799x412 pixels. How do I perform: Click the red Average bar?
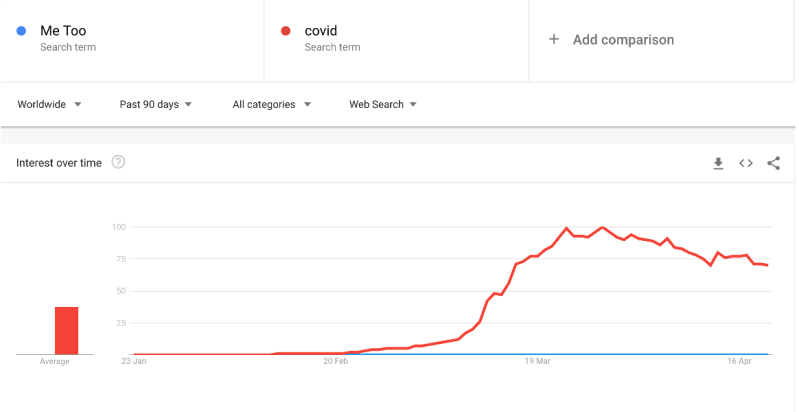pos(66,330)
